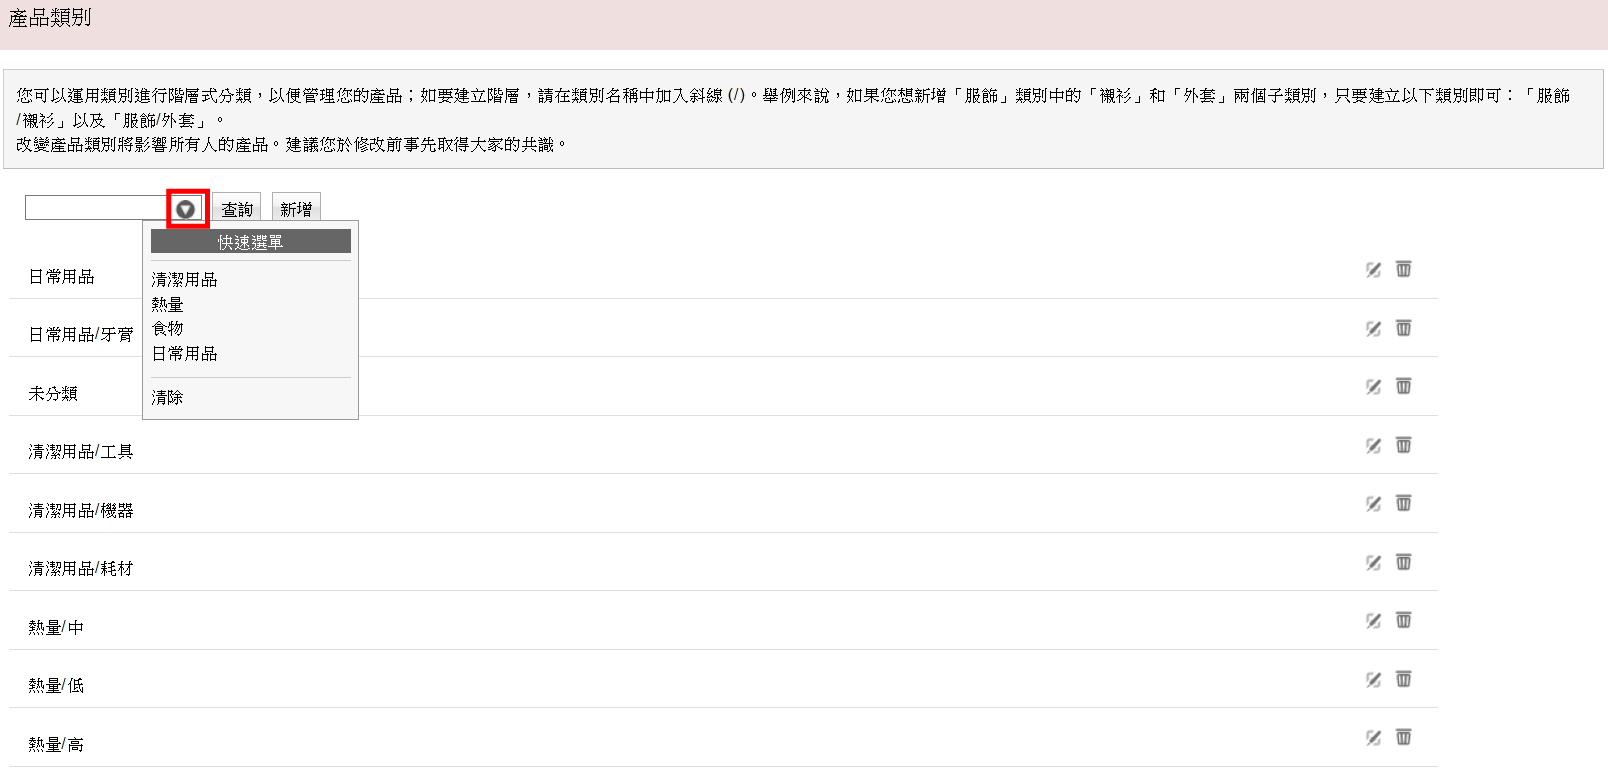Open edit for 清潔用品/機器 category
This screenshot has width=1608, height=775.
coord(1373,503)
